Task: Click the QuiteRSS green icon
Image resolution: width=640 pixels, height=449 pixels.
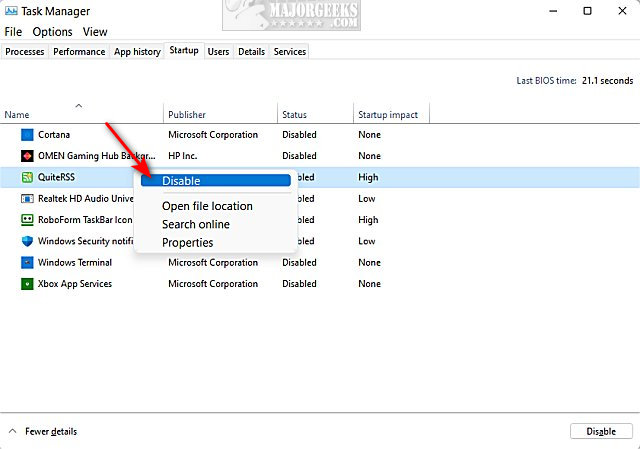Action: click(27, 177)
